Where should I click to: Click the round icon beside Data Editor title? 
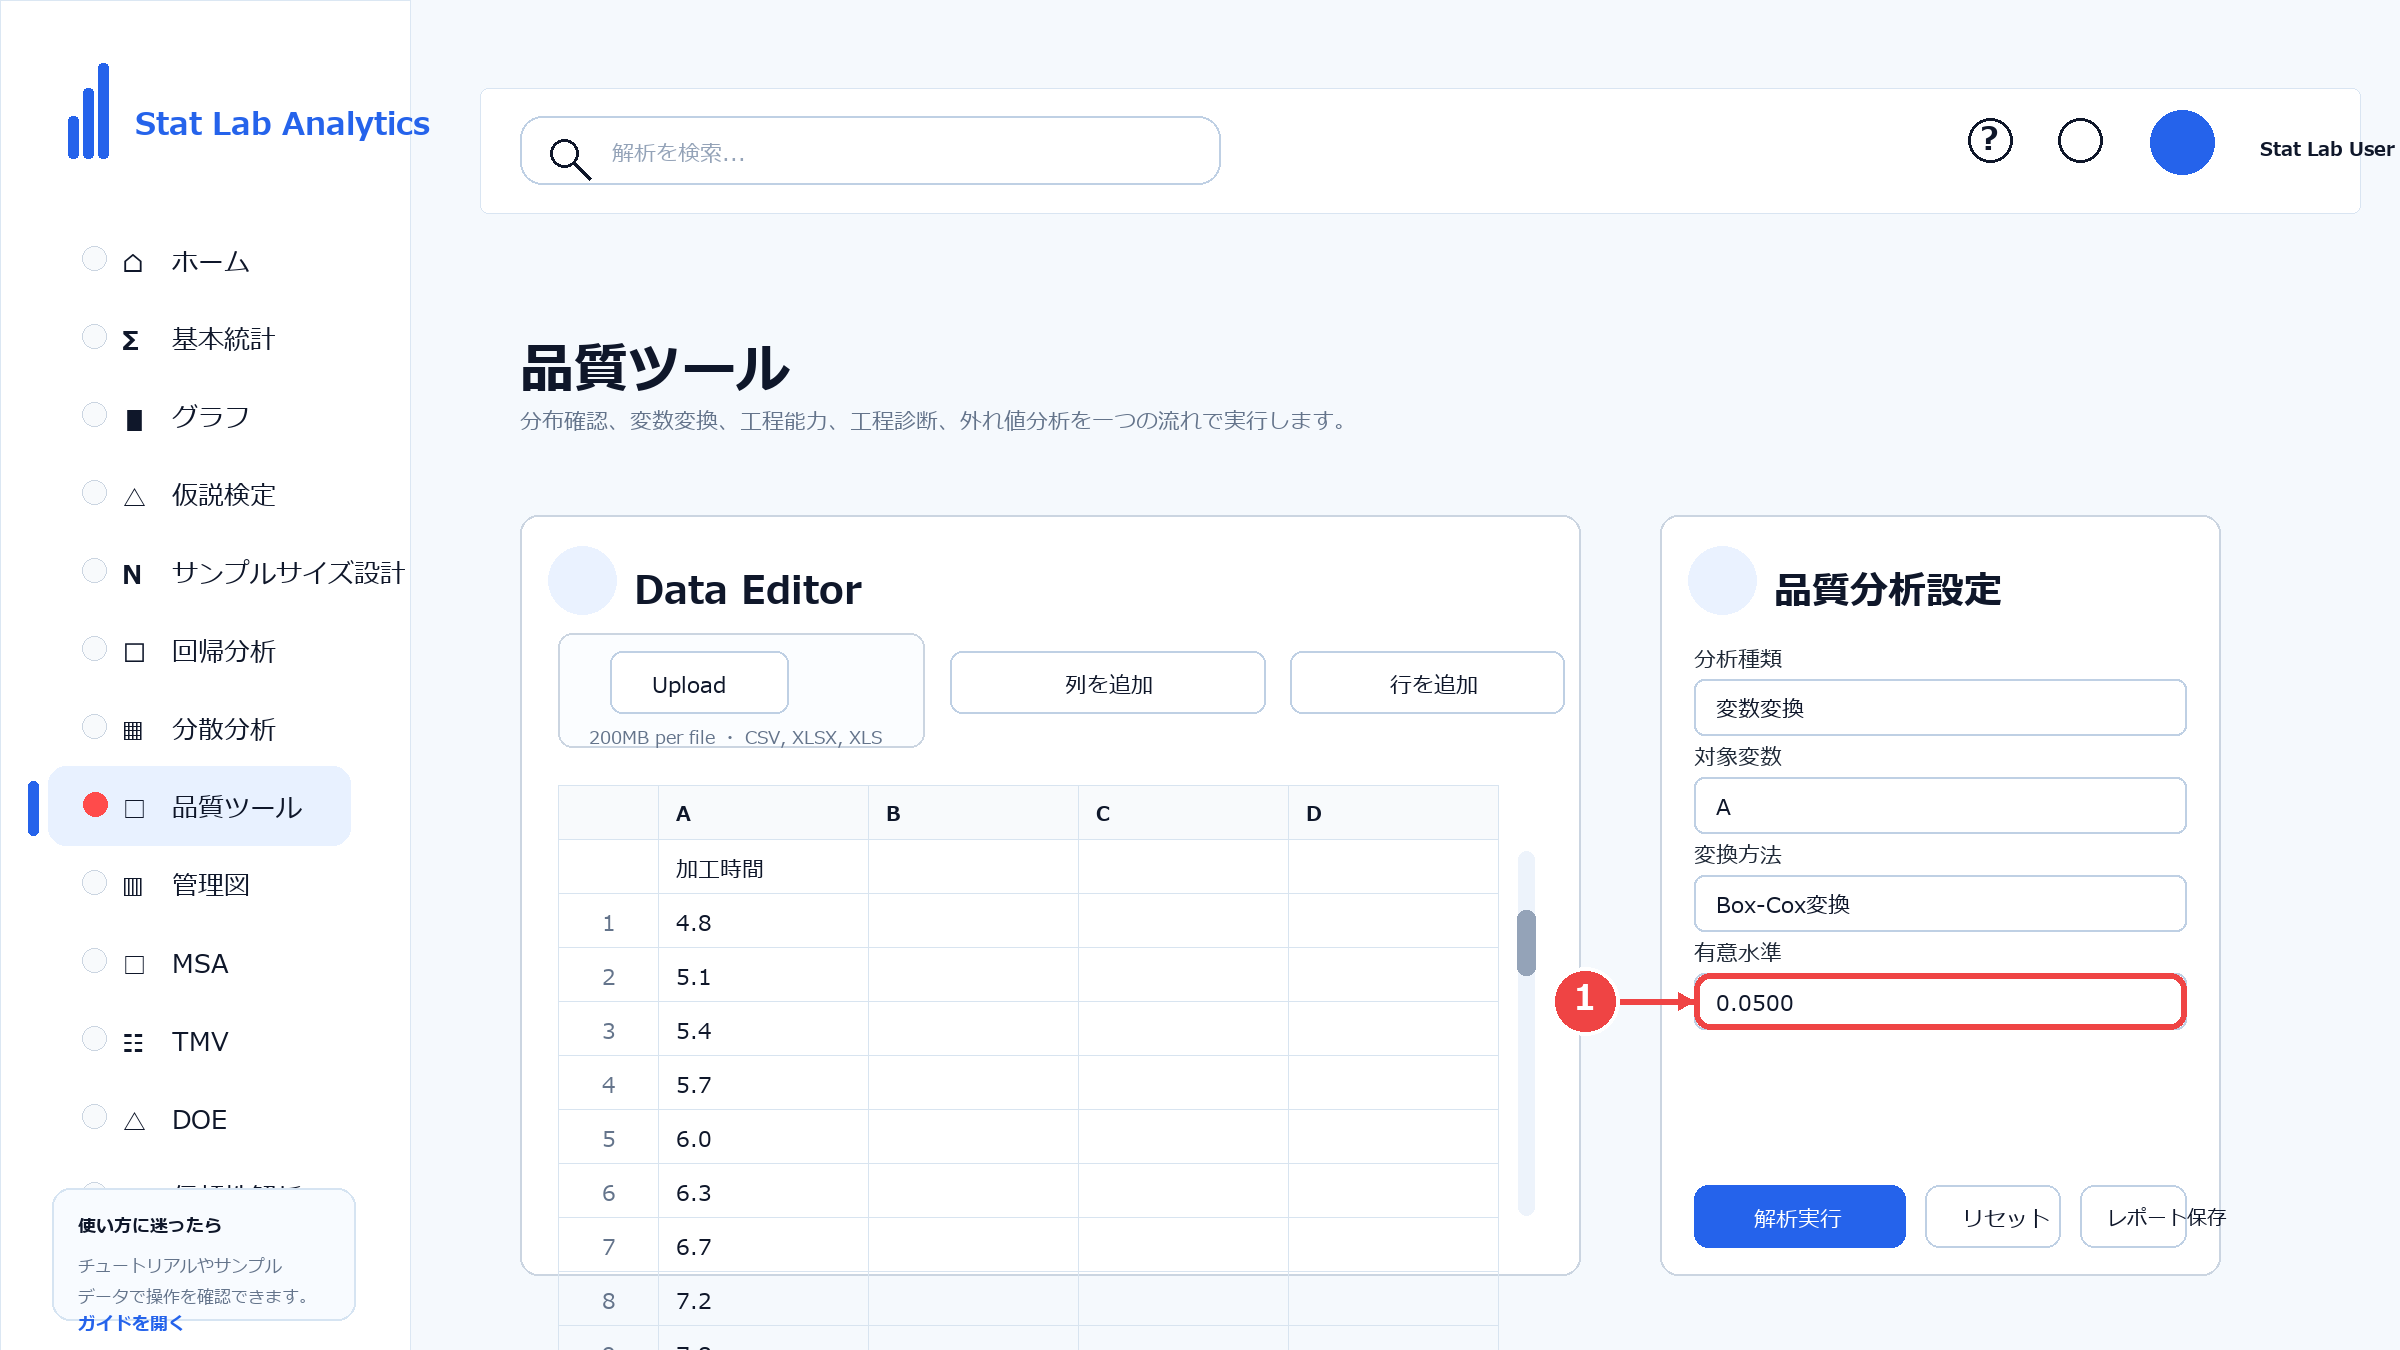point(582,580)
